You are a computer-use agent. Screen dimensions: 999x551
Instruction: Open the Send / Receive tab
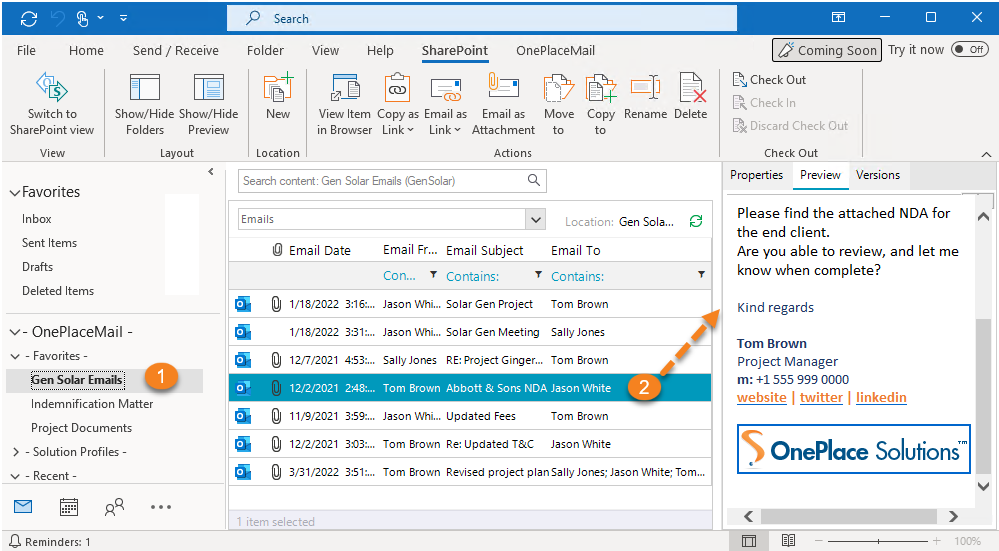click(176, 50)
